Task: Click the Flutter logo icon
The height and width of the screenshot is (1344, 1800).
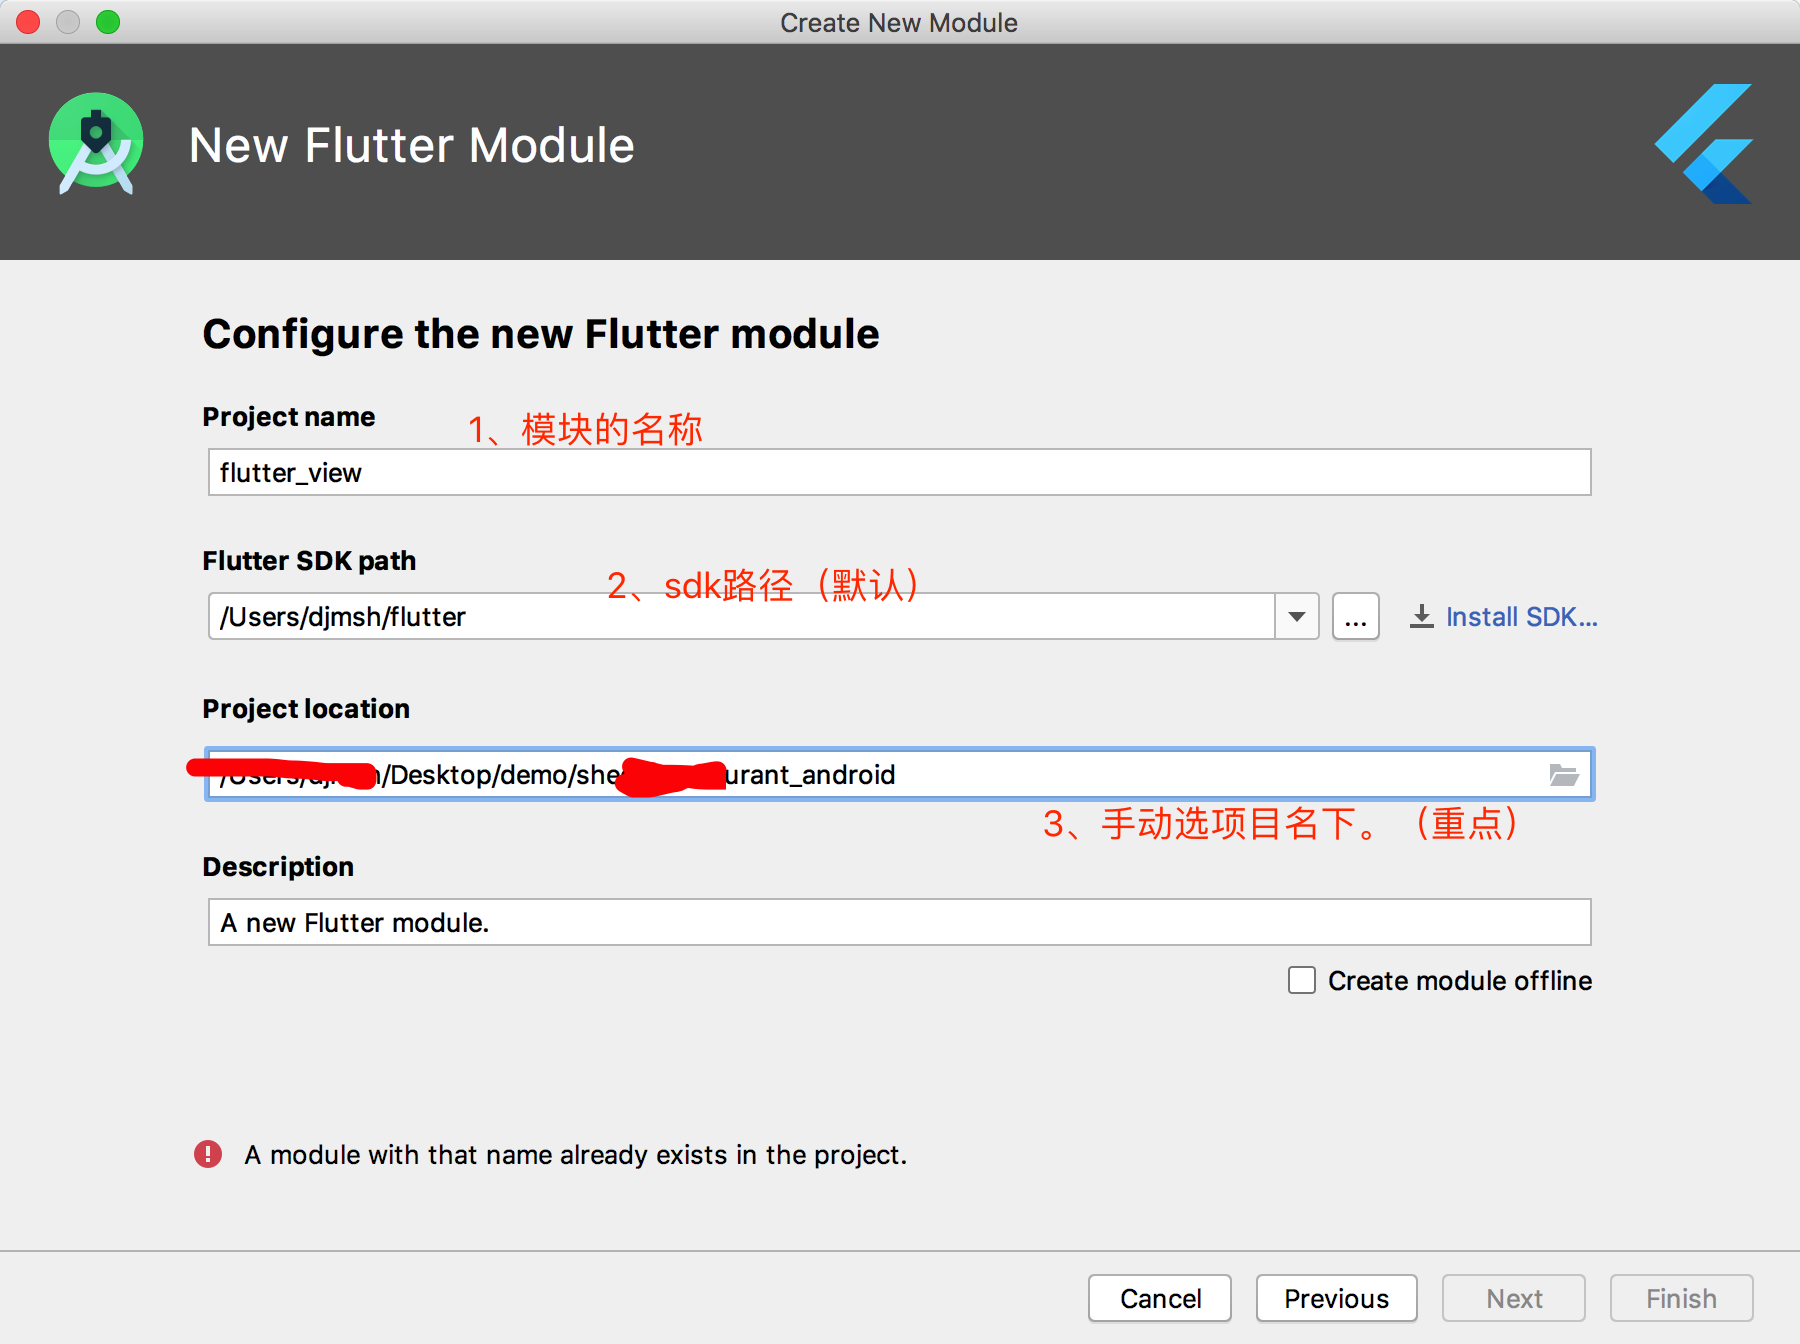Action: click(1703, 144)
